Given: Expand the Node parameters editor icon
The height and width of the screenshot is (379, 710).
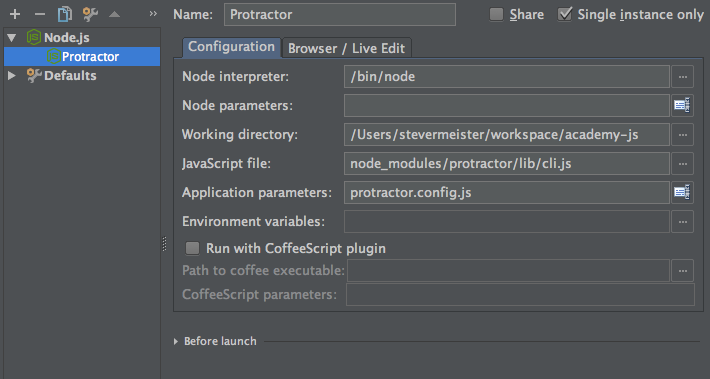Looking at the screenshot, I should pyautogui.click(x=682, y=106).
